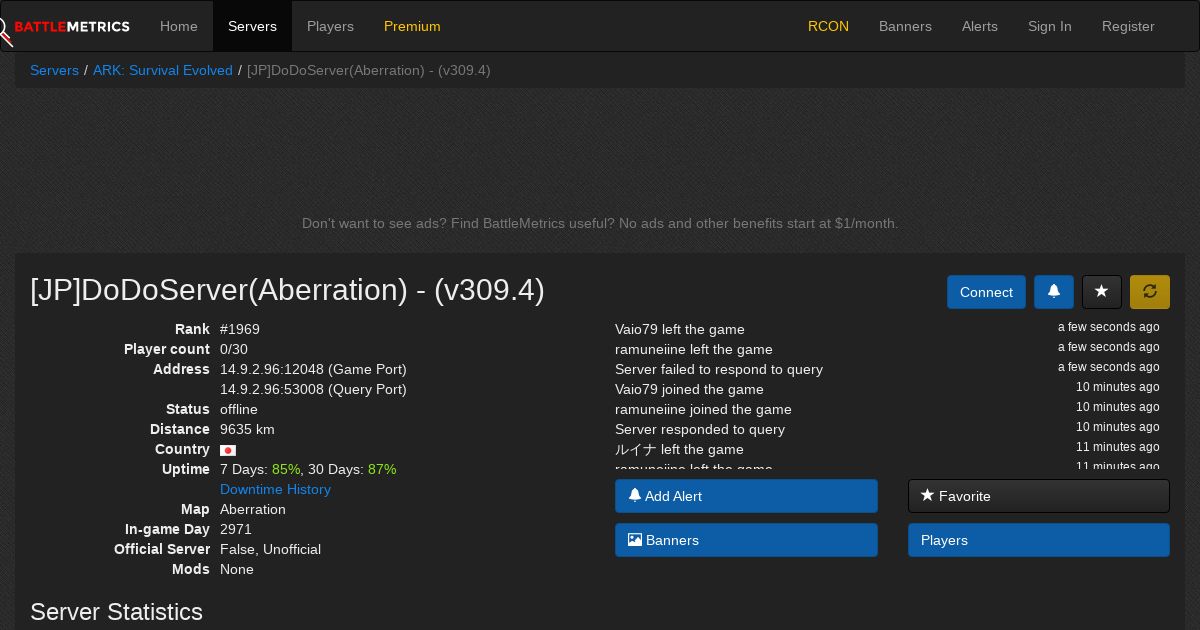Screen dimensions: 1200x630
Task: Go to Register page
Action: pos(1128,26)
